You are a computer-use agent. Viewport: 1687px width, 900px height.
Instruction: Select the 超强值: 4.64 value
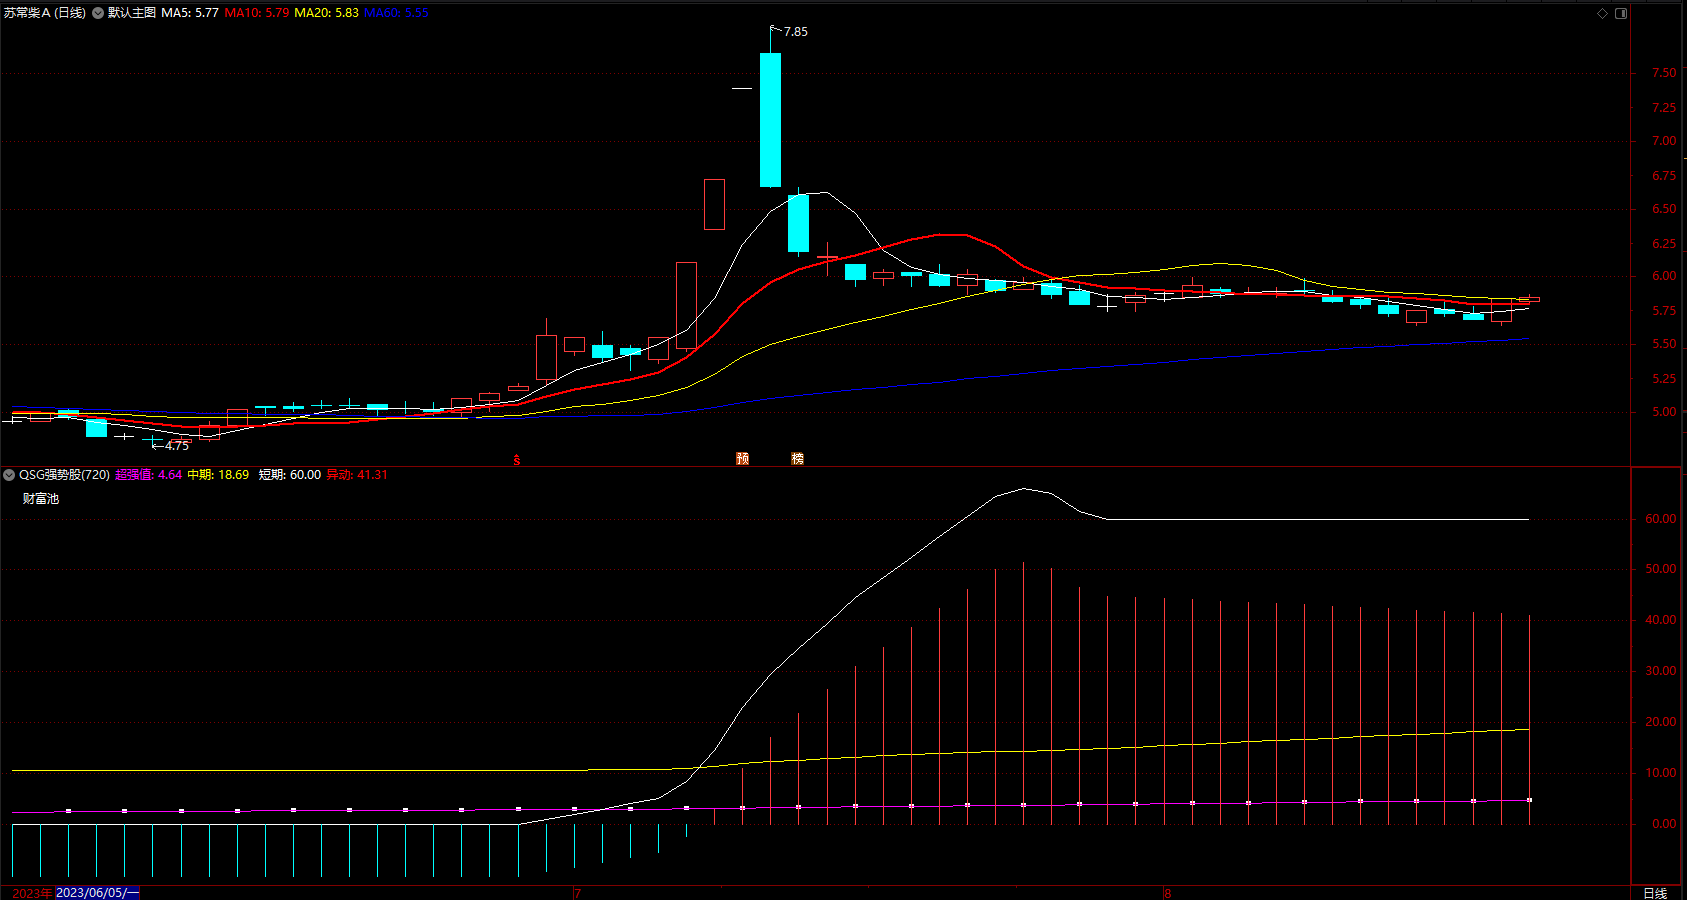pyautogui.click(x=148, y=475)
